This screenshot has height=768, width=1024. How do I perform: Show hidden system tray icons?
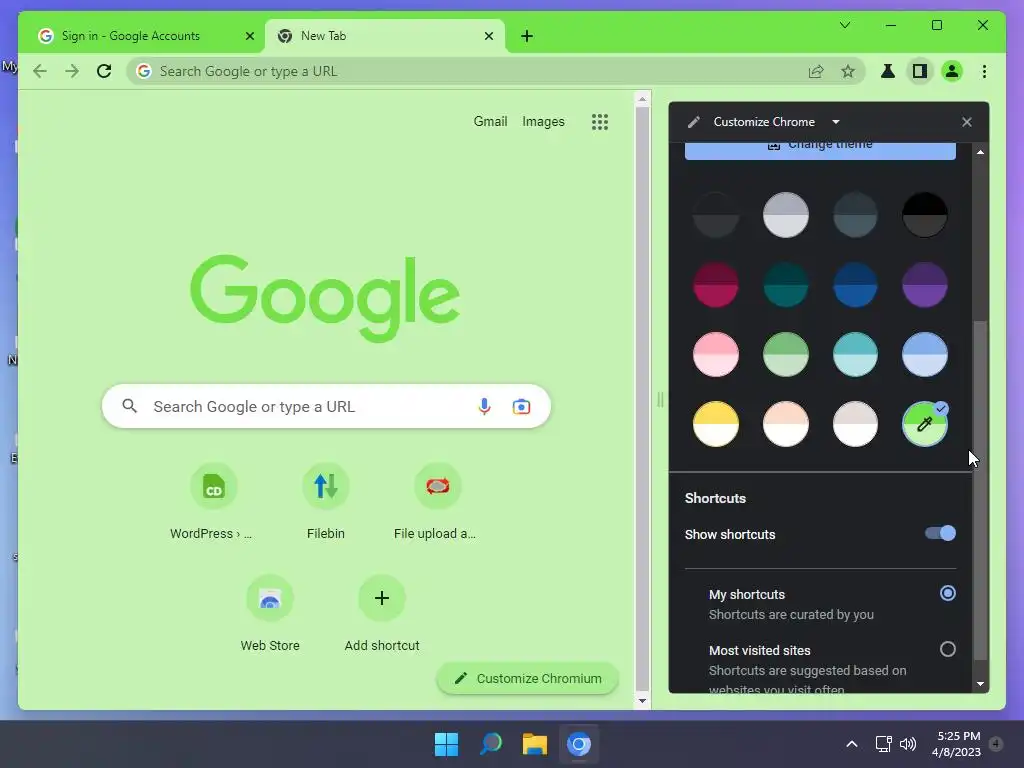point(852,744)
